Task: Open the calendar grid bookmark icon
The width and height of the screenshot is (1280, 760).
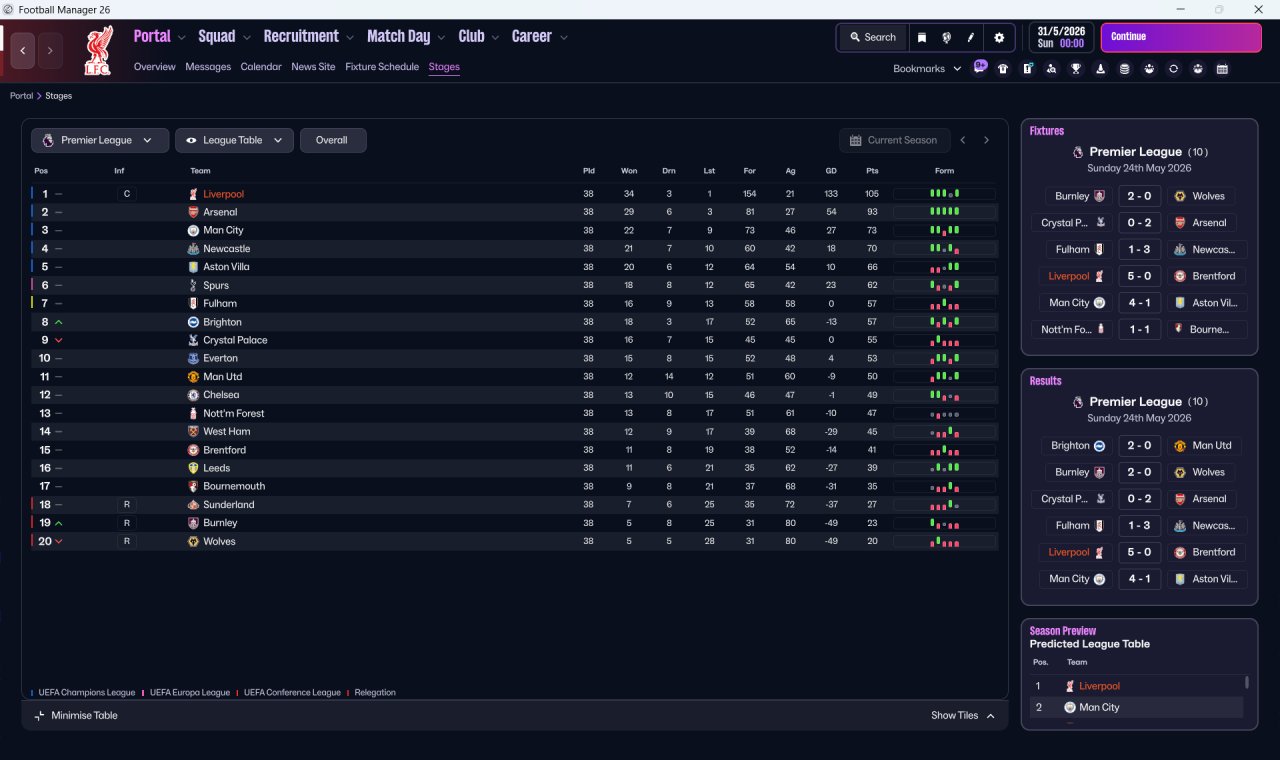Action: coord(1222,69)
